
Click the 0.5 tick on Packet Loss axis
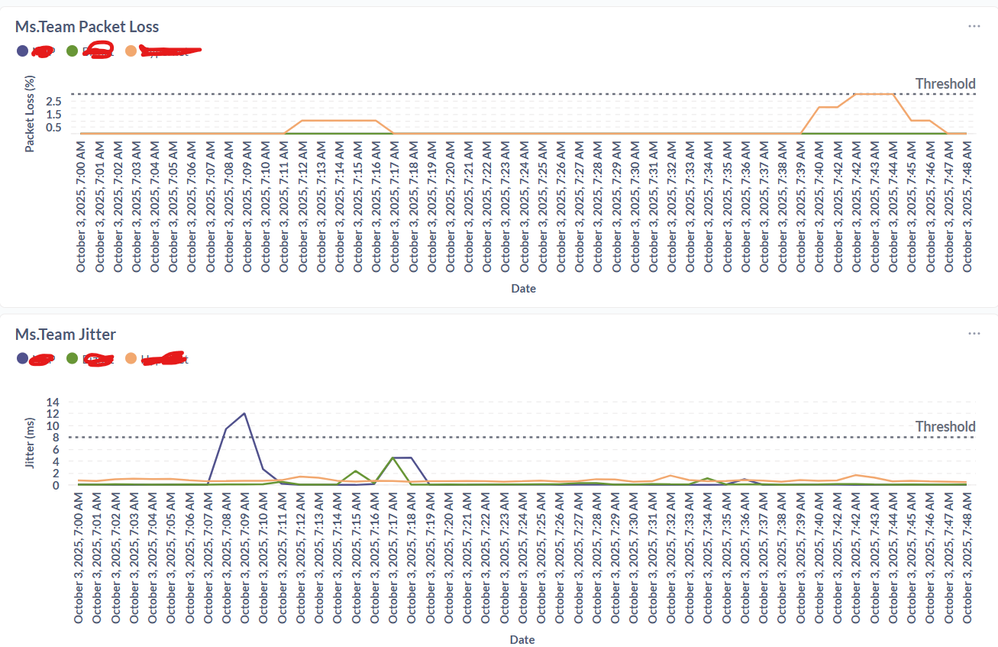pyautogui.click(x=54, y=127)
